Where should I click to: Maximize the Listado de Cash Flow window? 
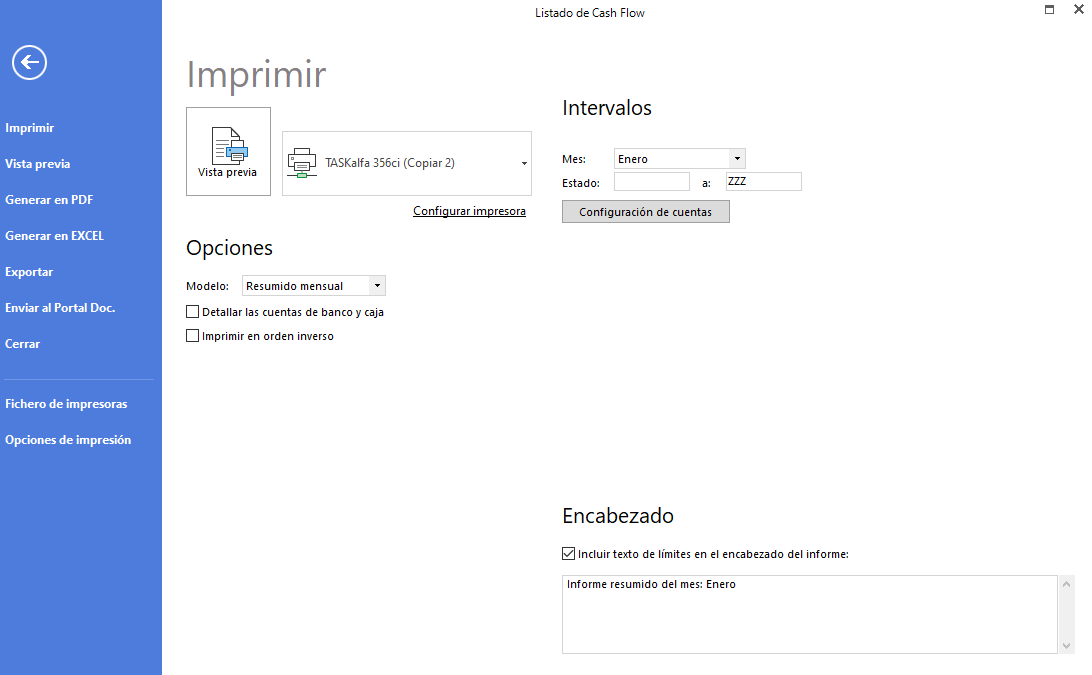(1050, 10)
